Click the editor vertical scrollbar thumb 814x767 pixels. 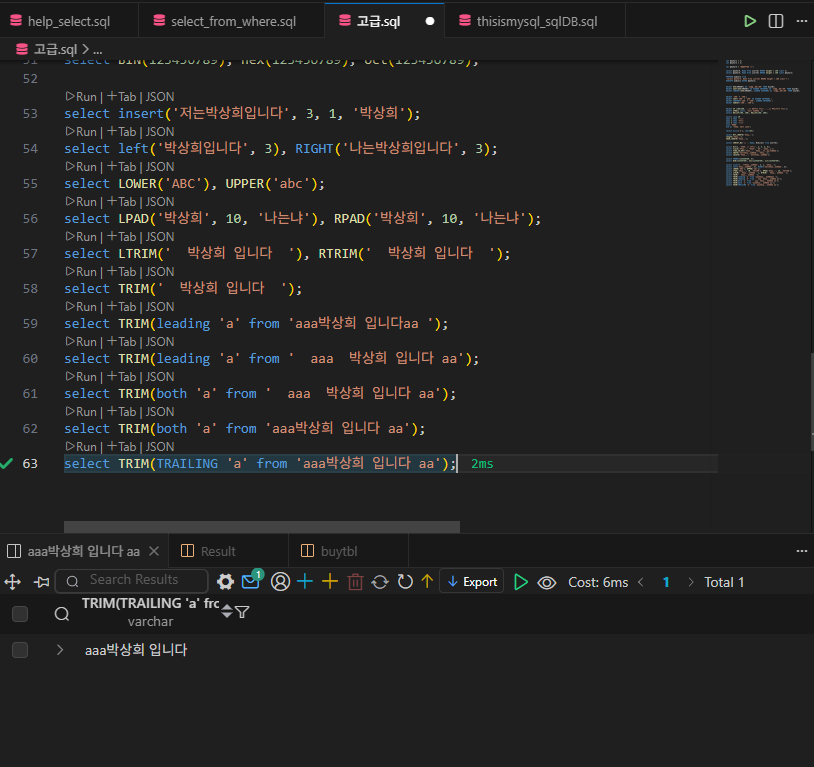[x=811, y=401]
